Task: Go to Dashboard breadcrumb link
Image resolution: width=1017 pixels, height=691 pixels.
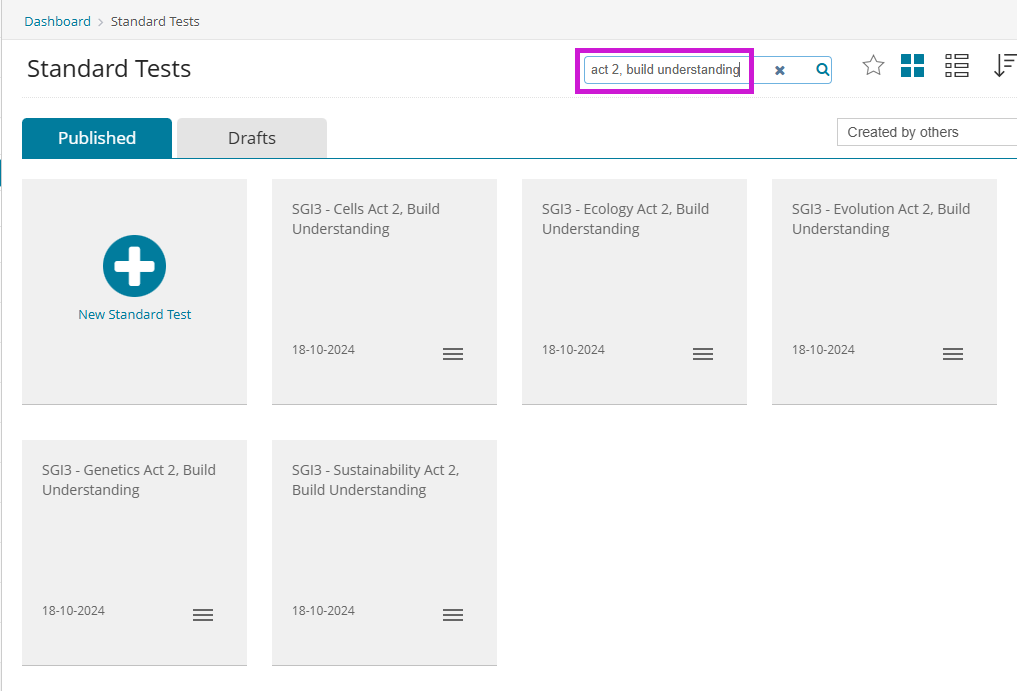Action: coord(57,21)
